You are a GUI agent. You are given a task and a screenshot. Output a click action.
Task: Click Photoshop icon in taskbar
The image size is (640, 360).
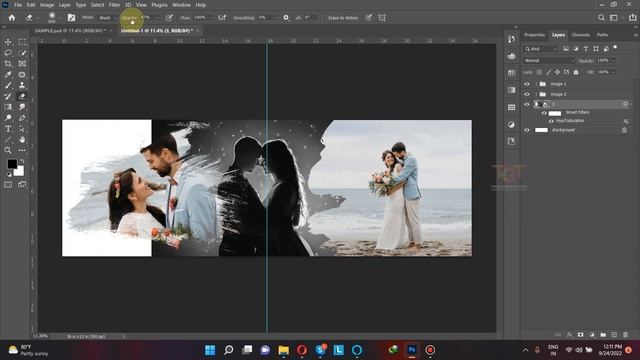pyautogui.click(x=412, y=350)
